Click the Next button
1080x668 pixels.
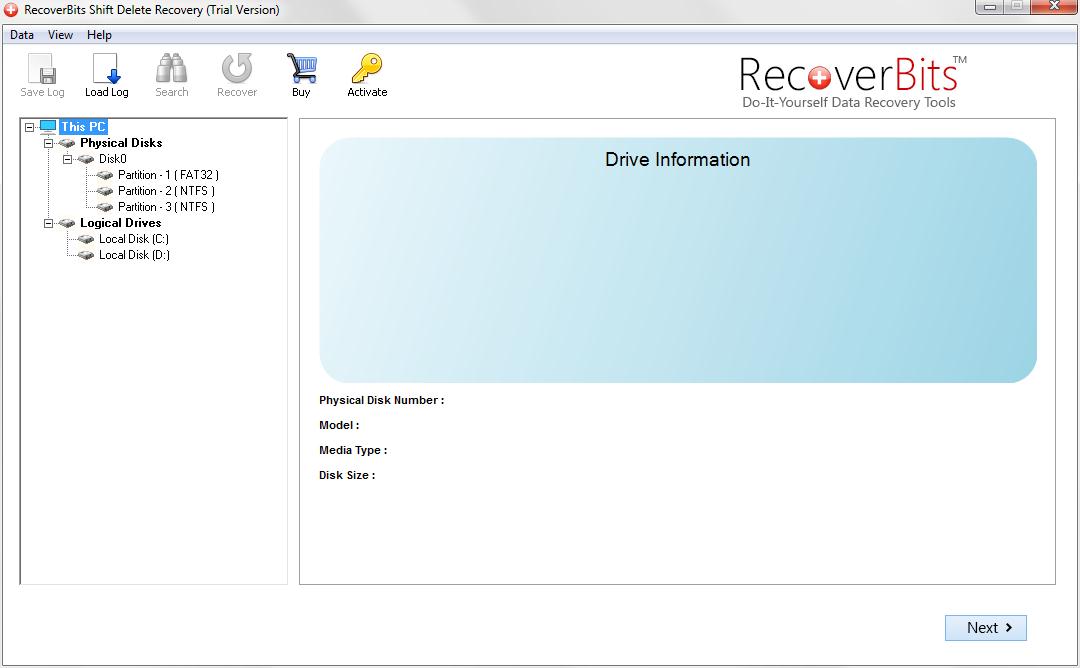tap(985, 627)
